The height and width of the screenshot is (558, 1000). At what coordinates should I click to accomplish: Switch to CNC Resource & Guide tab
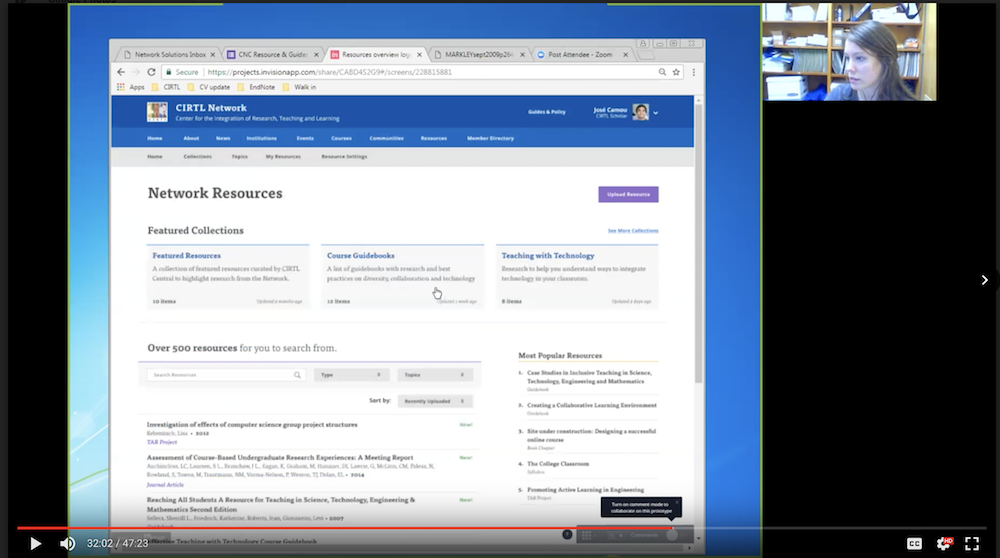[268, 55]
